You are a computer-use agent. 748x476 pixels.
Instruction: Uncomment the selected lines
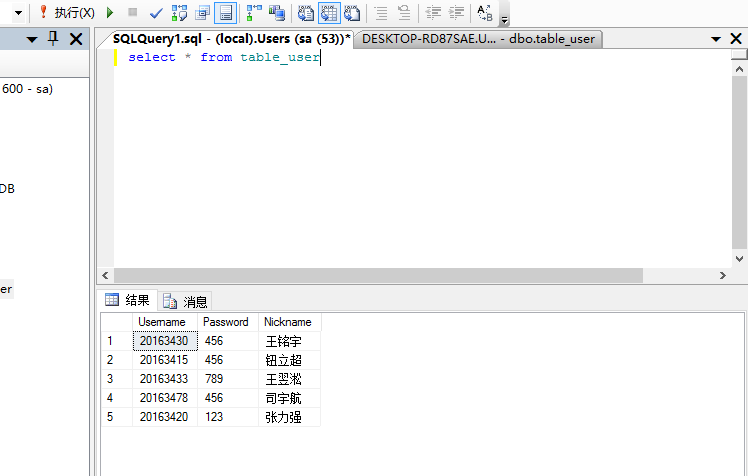(x=404, y=13)
